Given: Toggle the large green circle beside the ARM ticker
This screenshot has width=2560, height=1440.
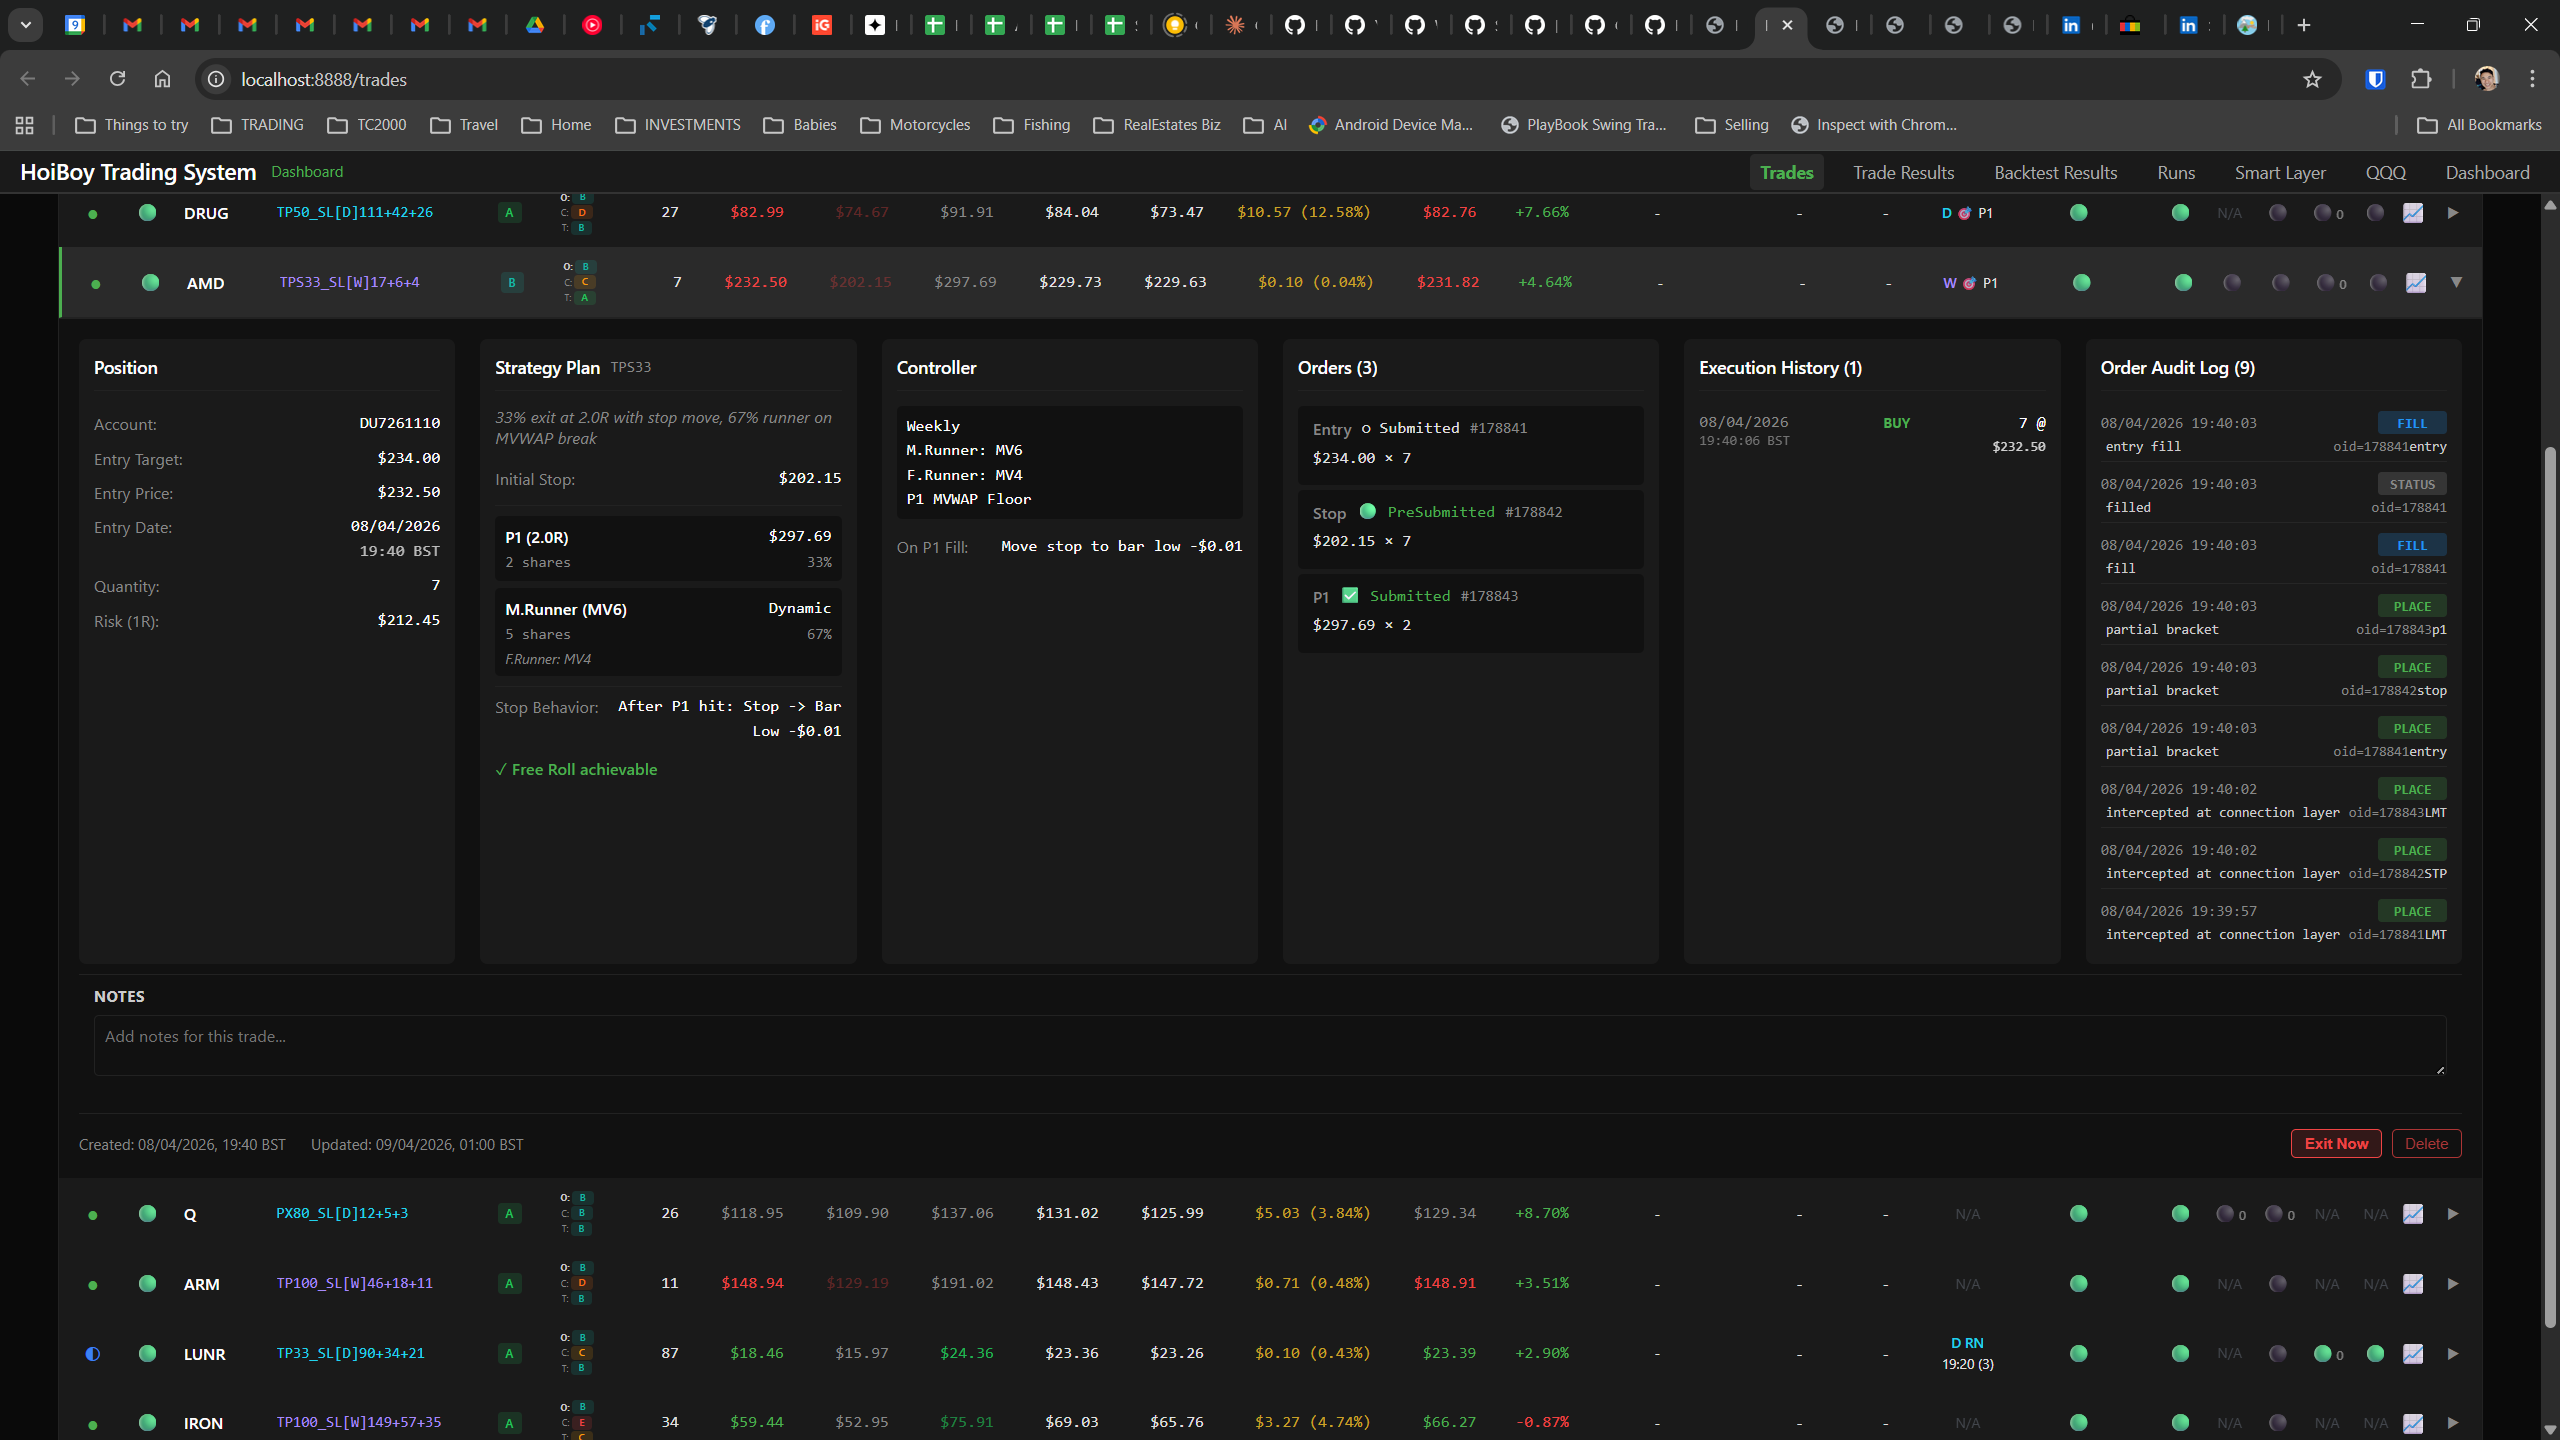Looking at the screenshot, I should point(147,1283).
